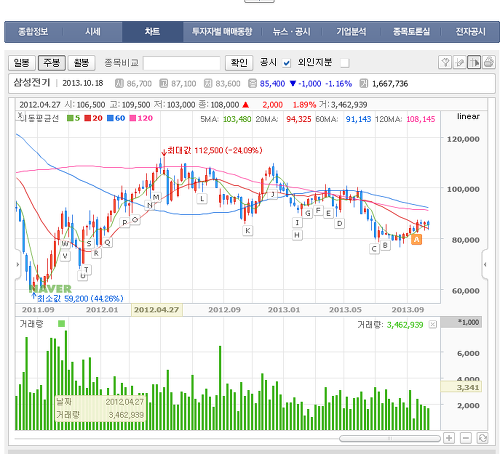Close the 거래량 volume indicator panel
This screenshot has width=500, height=454.
432,324
